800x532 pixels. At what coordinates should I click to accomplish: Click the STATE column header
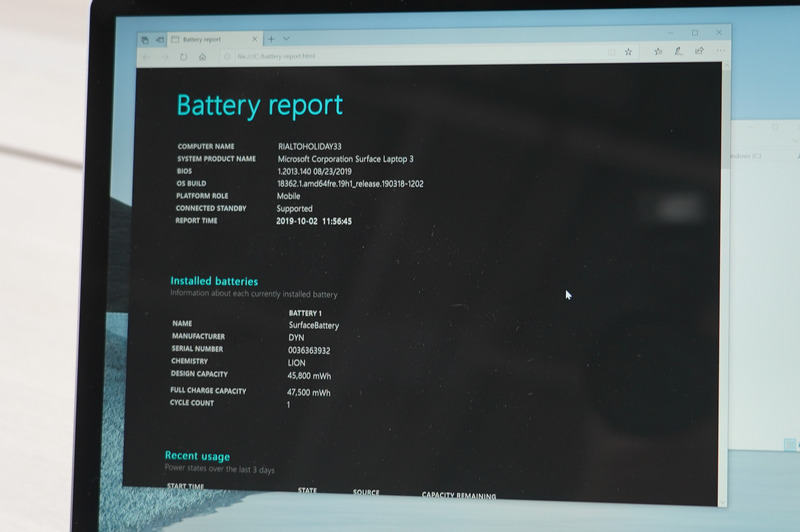pos(307,490)
